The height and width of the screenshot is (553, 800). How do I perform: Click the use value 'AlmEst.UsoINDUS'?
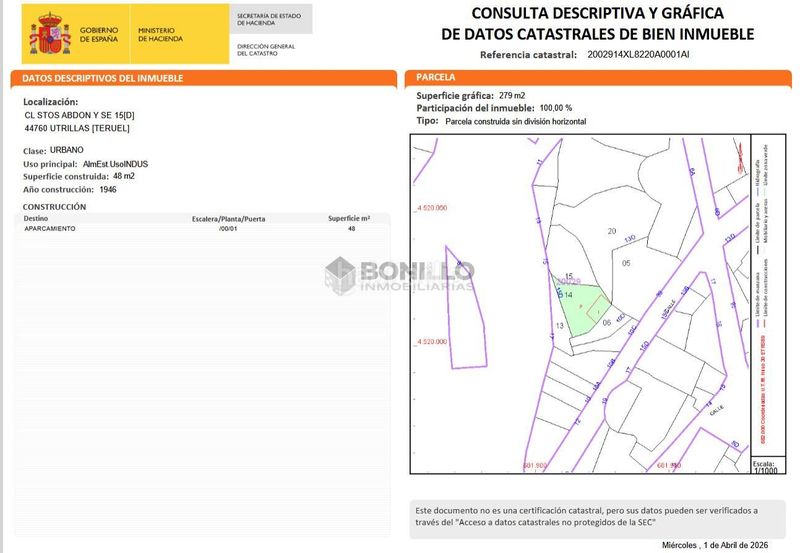115,164
